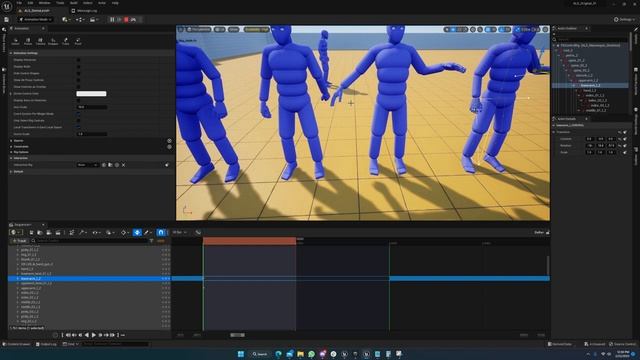640x360 pixels.
Task: Click the Track add button in Sequencer
Action: 19,241
